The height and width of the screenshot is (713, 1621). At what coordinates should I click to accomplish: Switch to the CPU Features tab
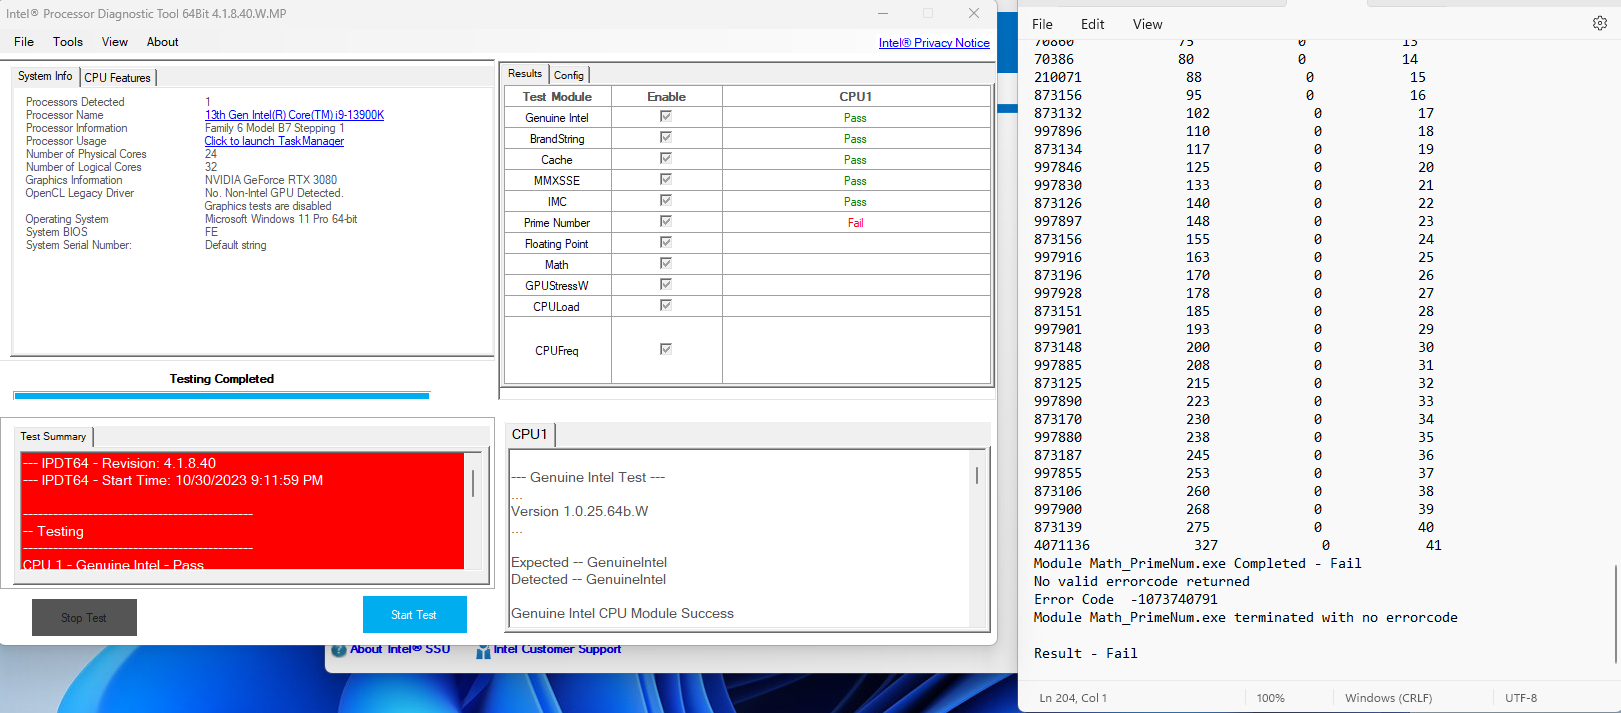click(117, 77)
